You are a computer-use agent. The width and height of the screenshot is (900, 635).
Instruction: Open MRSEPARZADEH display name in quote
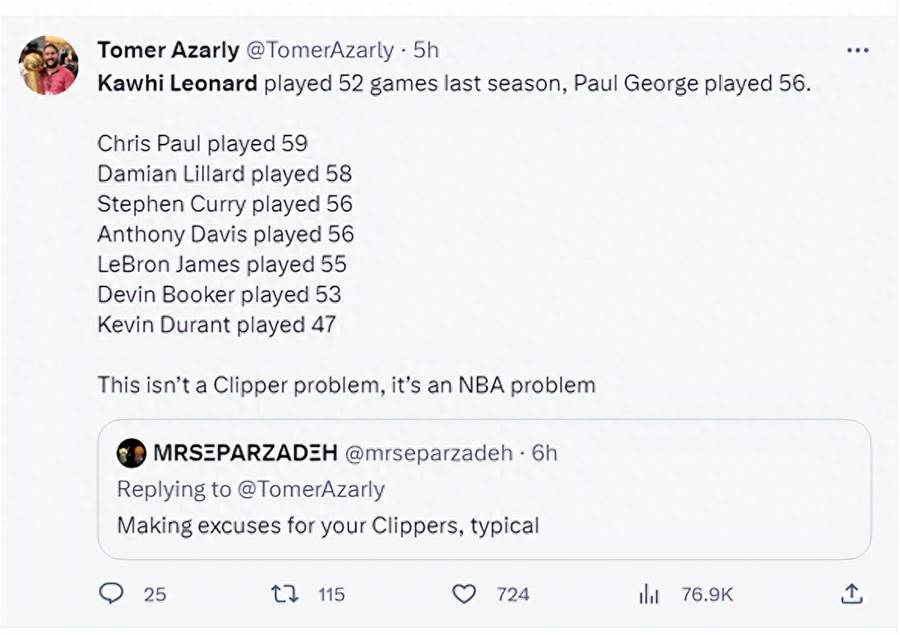pos(245,453)
